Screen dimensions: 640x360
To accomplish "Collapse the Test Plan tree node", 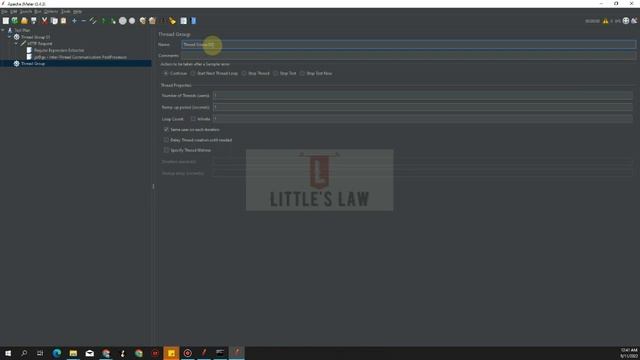I will click(3, 30).
